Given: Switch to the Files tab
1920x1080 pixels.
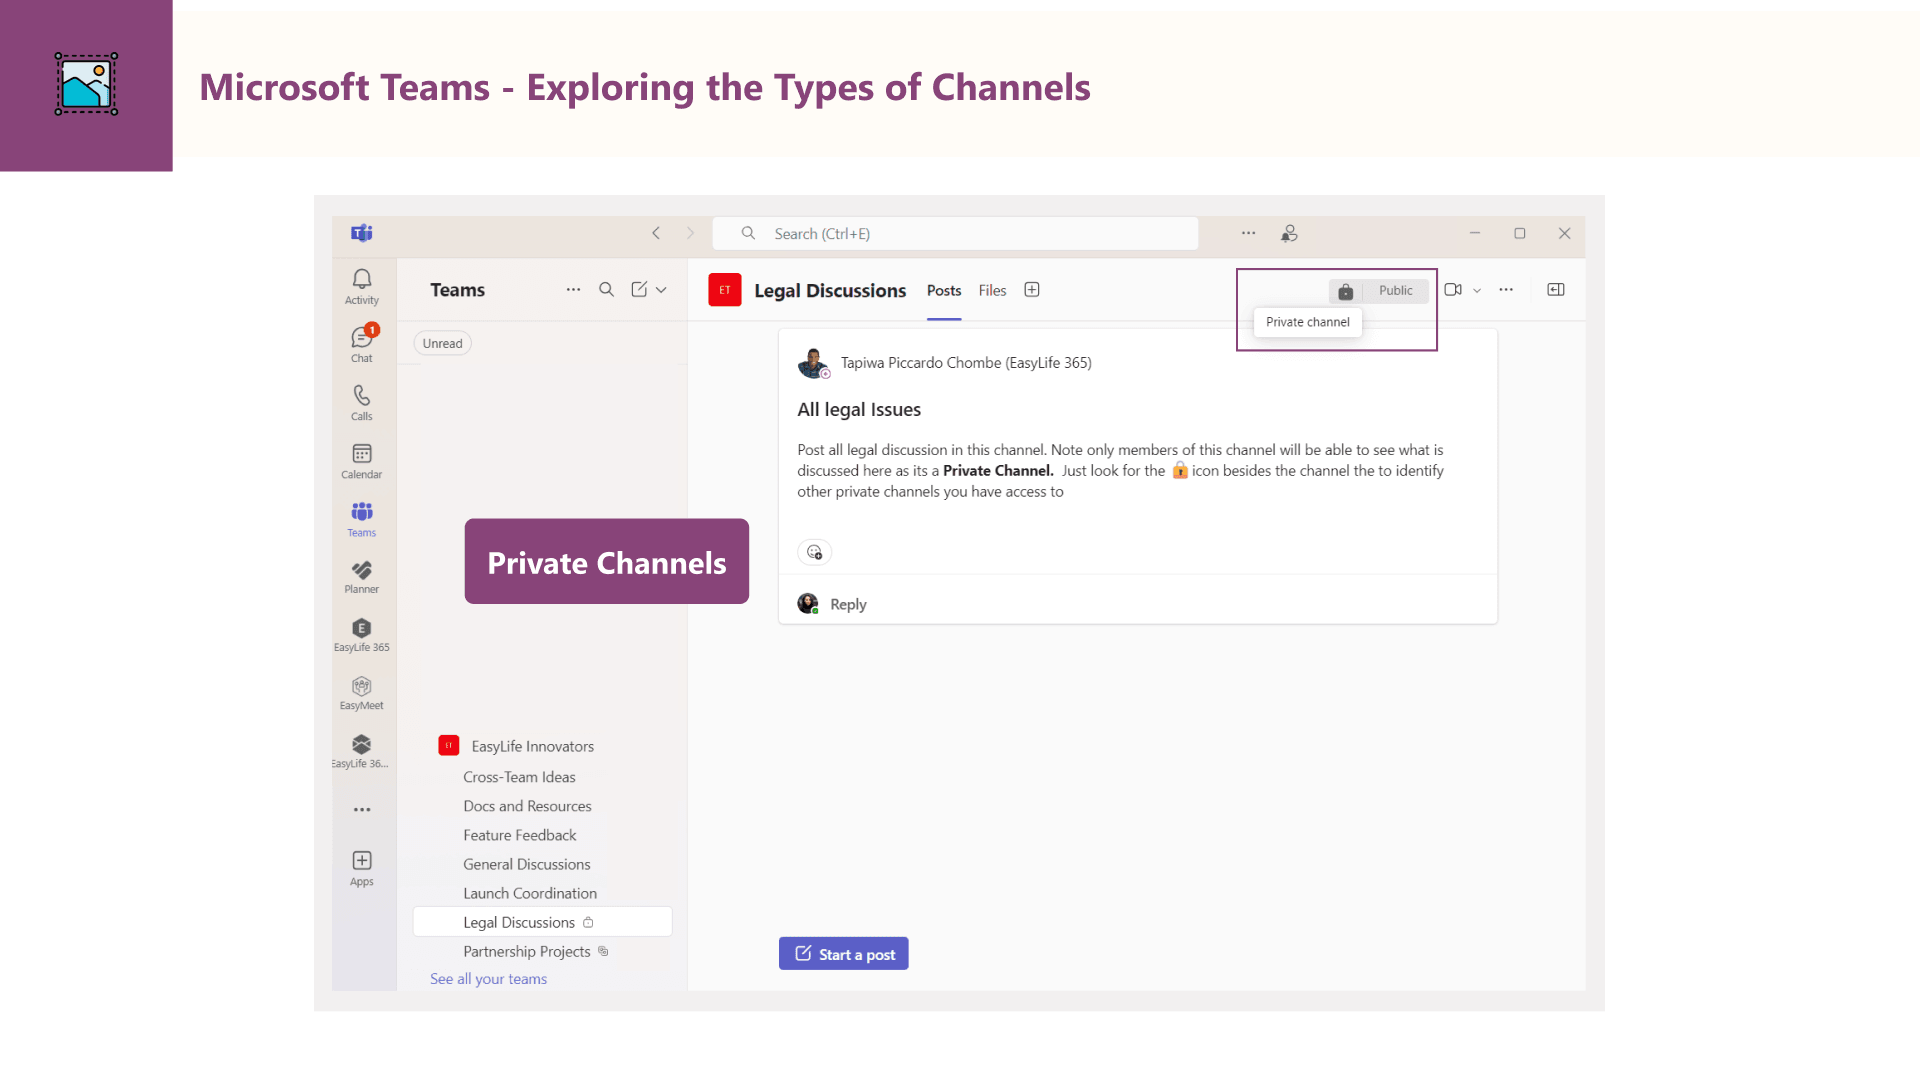Looking at the screenshot, I should coord(992,290).
